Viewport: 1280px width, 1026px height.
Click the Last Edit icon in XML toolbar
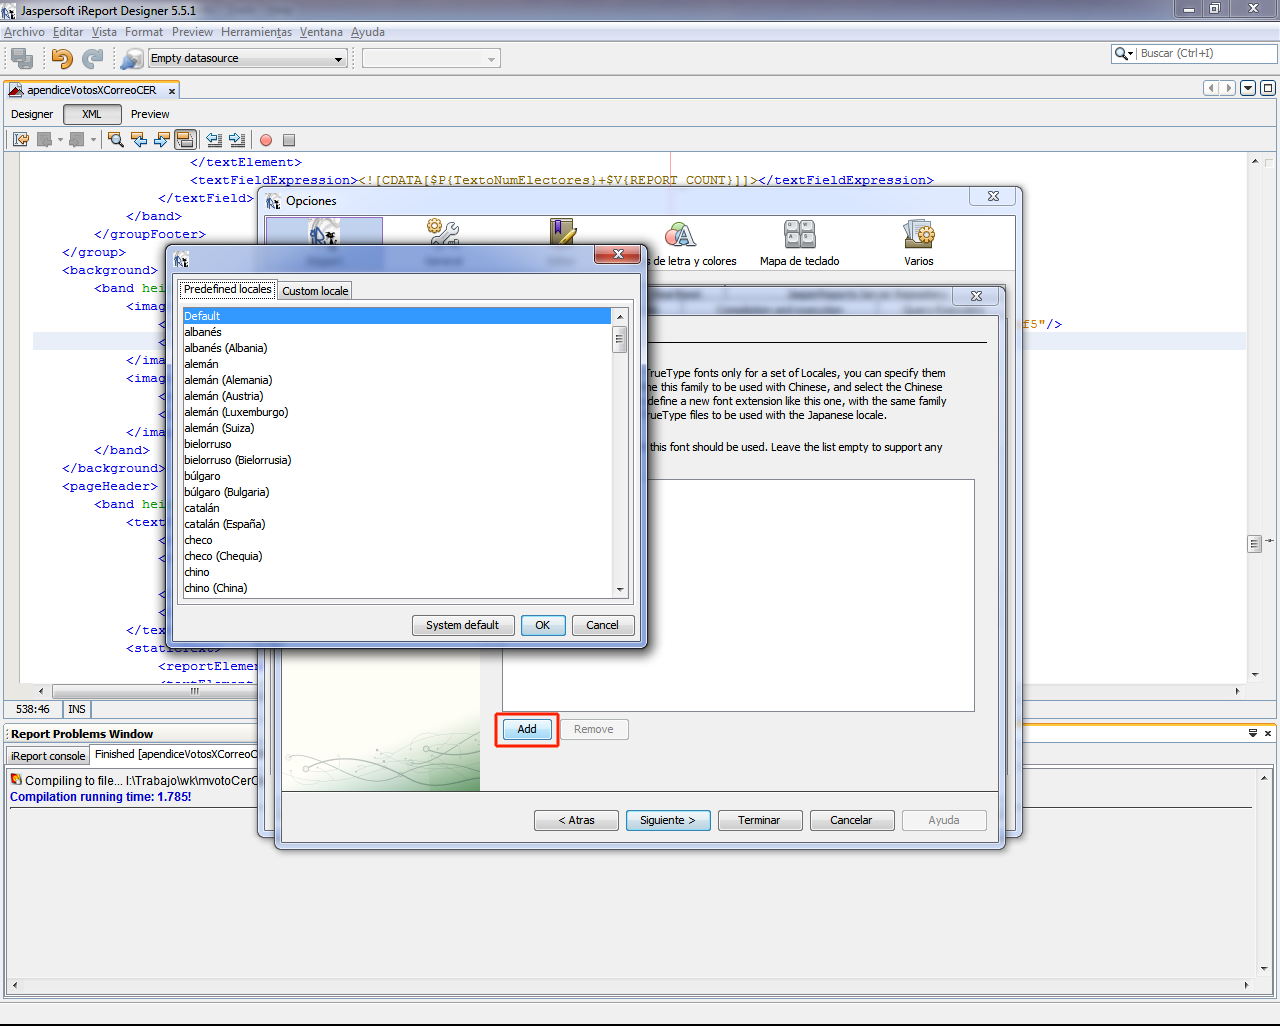coord(21,140)
